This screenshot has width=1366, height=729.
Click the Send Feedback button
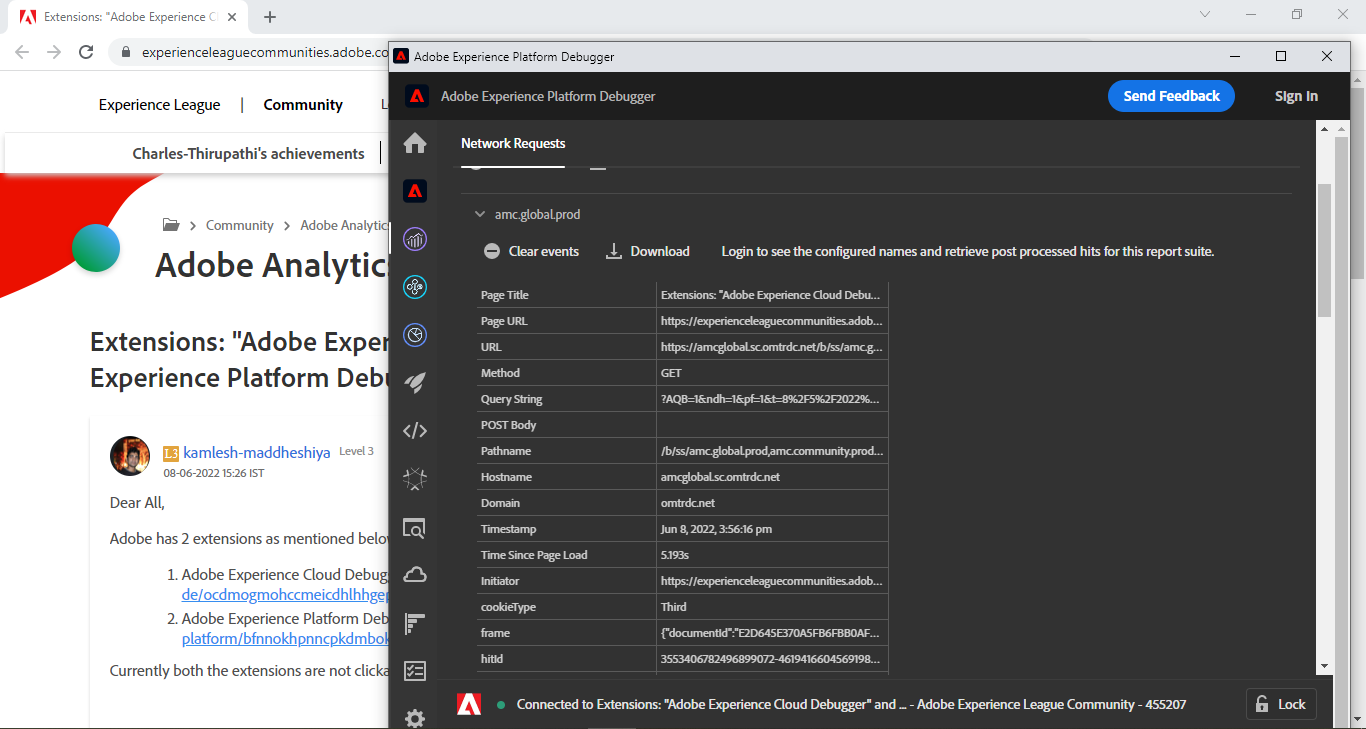(x=1171, y=96)
